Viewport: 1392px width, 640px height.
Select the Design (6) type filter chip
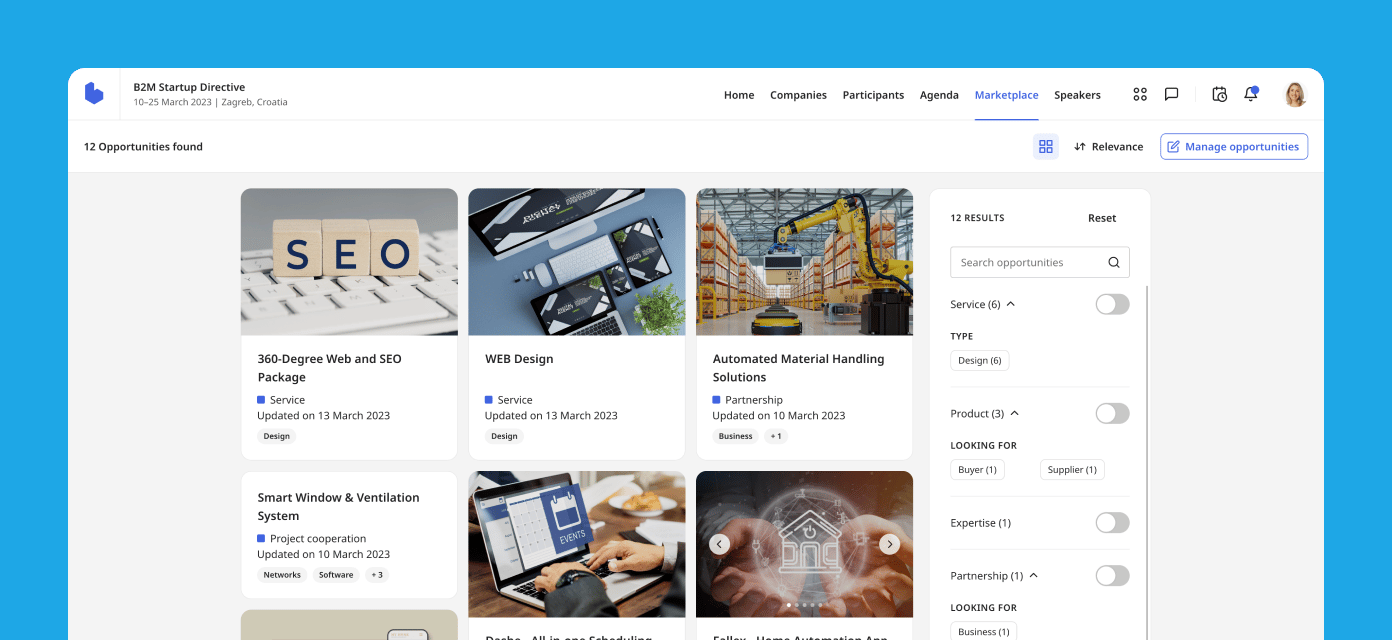coord(979,360)
